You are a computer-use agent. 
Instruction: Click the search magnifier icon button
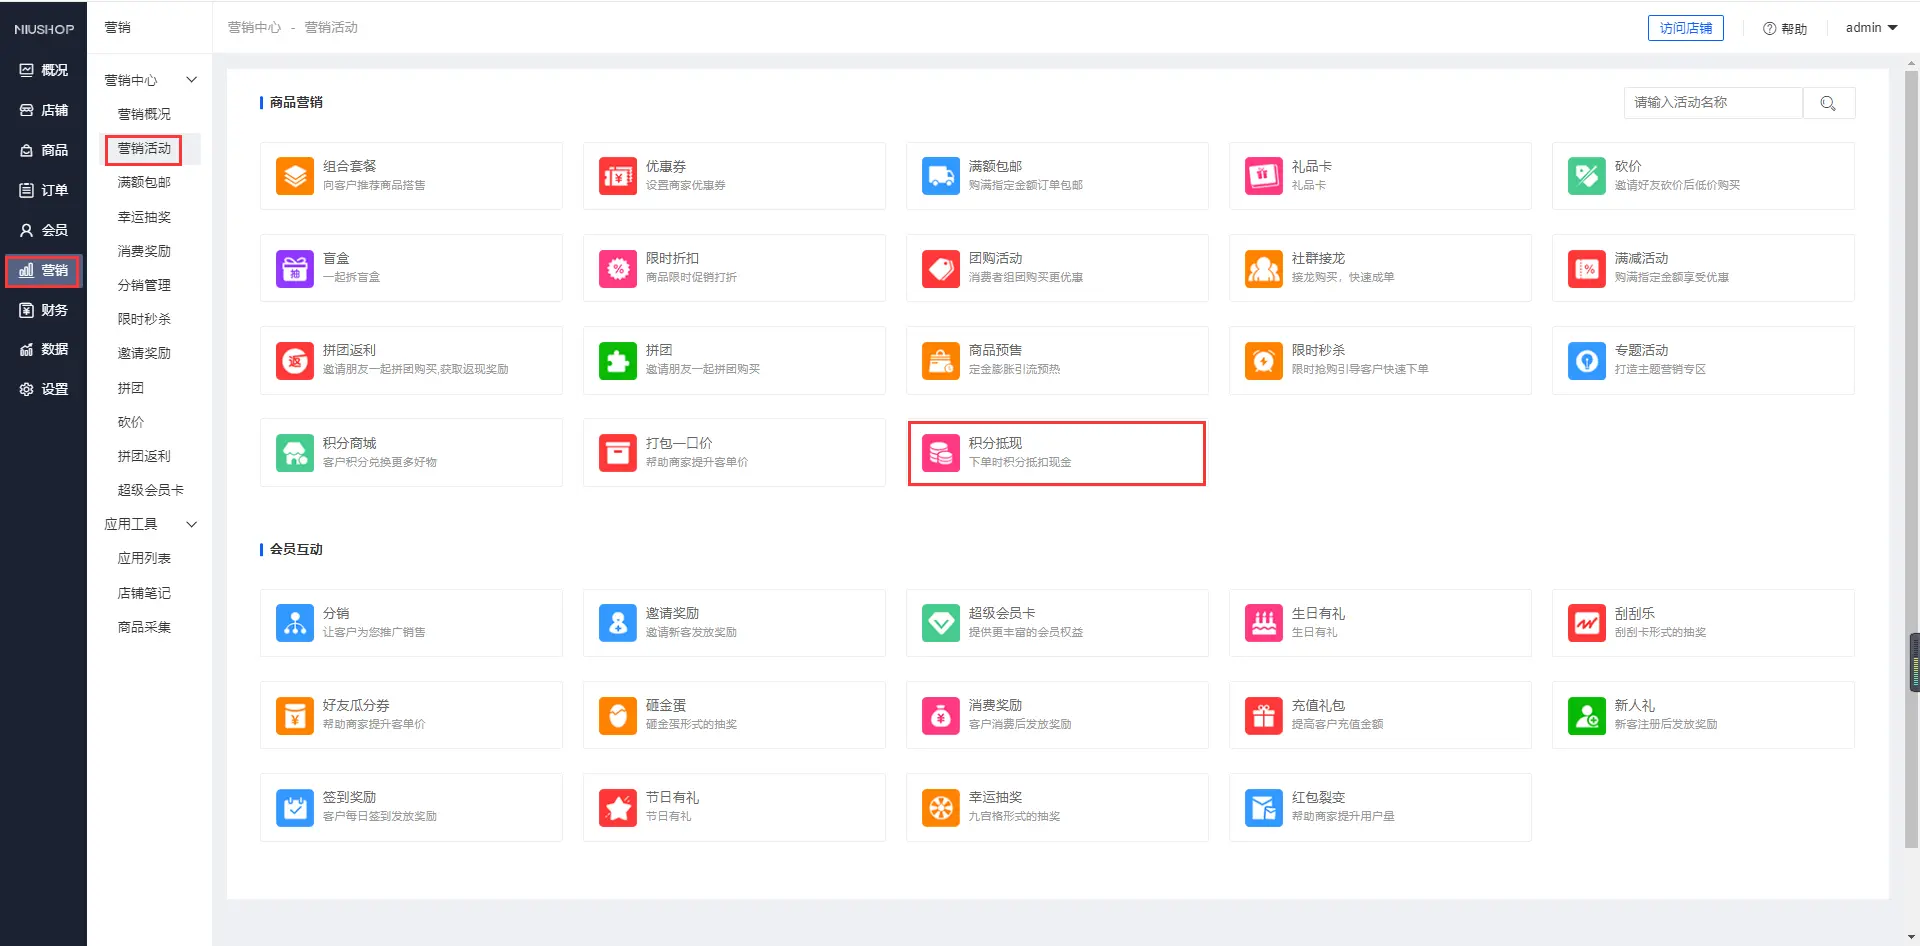point(1828,103)
